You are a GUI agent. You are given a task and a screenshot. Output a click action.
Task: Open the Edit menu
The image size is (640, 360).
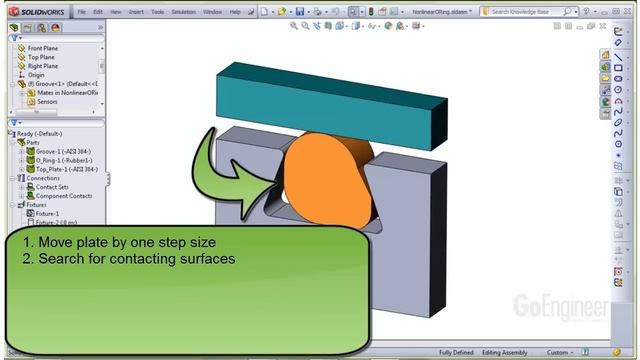(x=98, y=12)
